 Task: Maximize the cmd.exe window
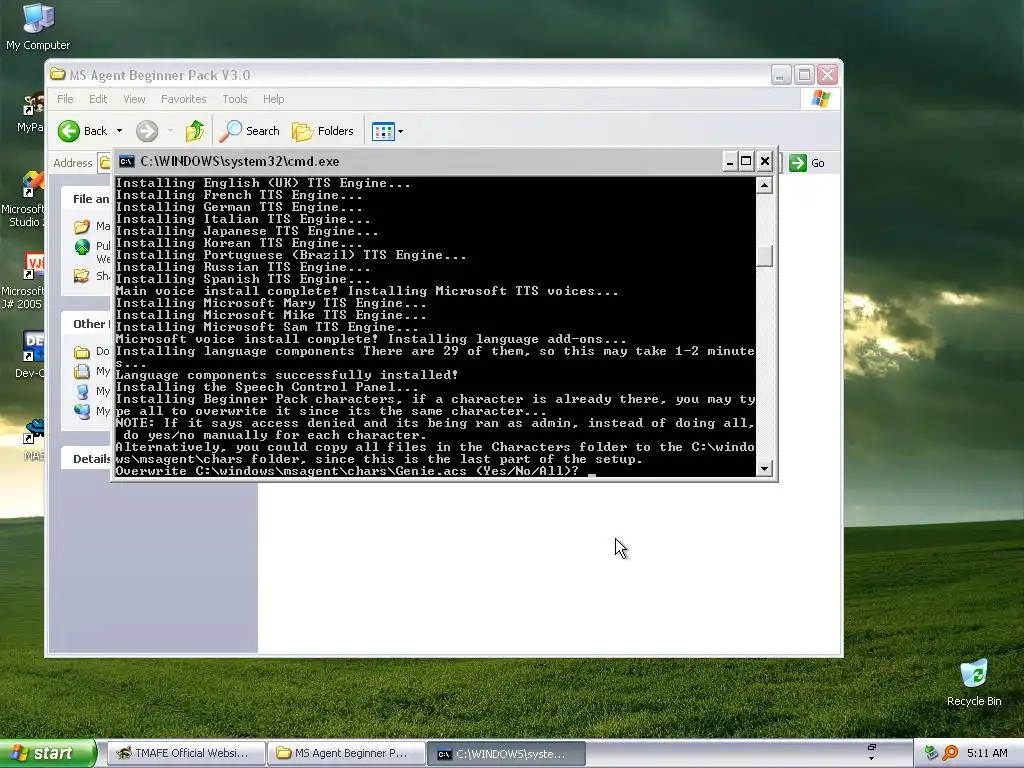[x=746, y=161]
